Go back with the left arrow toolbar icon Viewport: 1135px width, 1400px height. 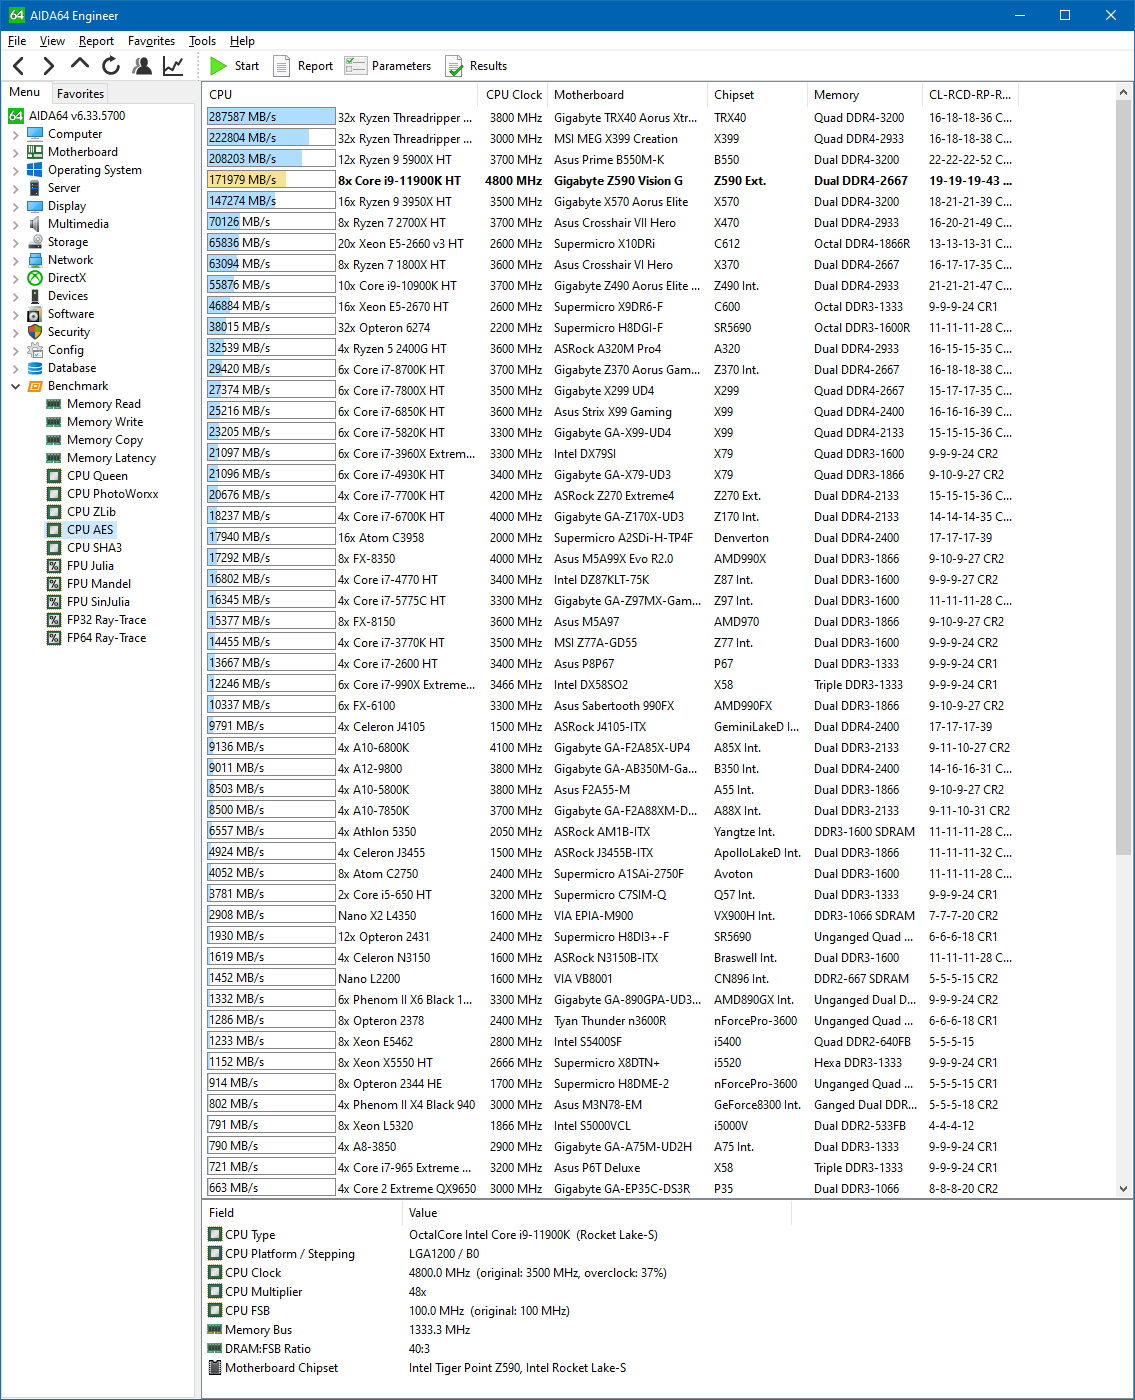tap(19, 66)
